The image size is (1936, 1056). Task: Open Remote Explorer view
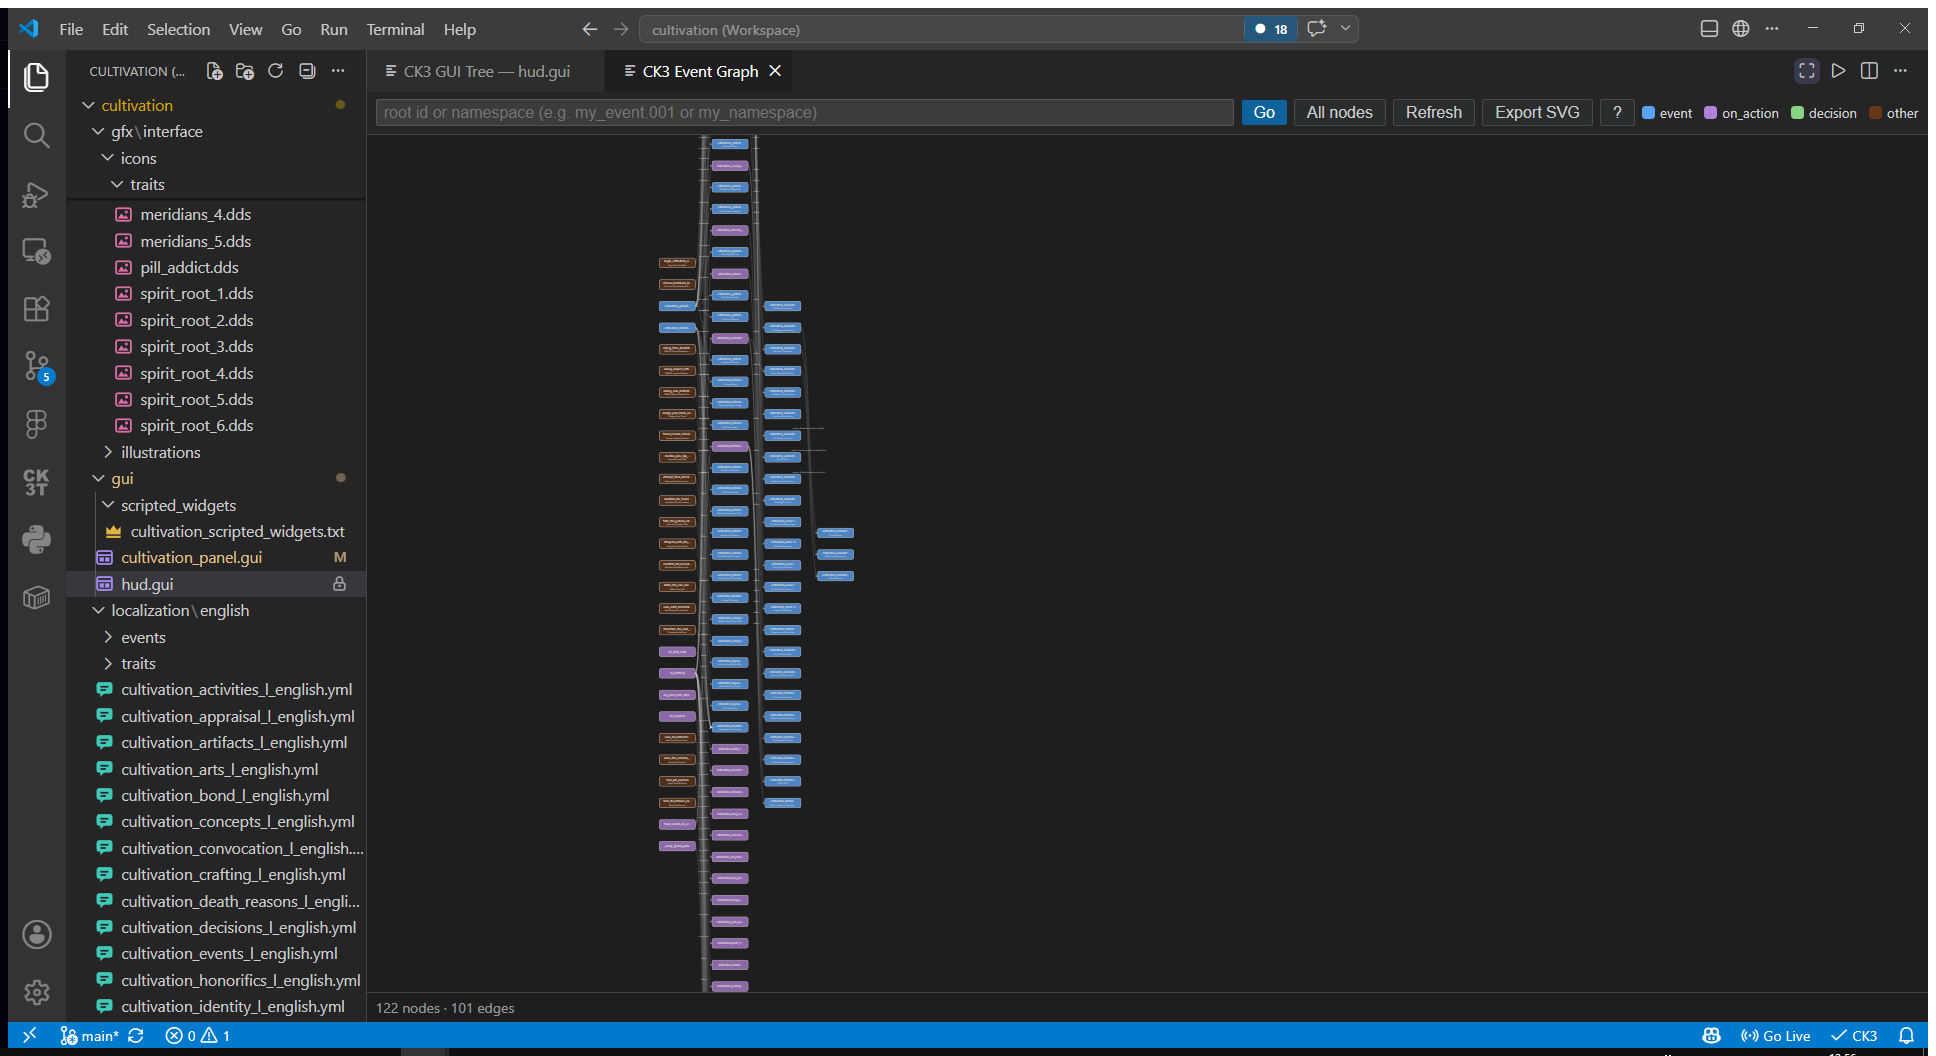pyautogui.click(x=37, y=251)
